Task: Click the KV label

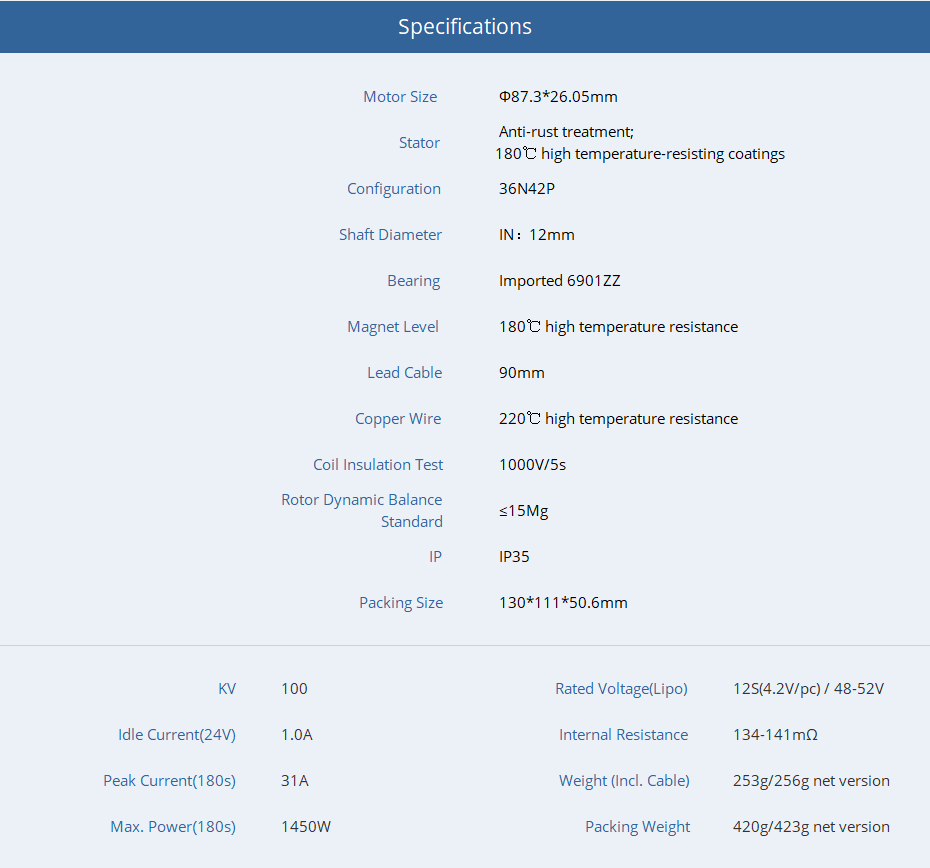Action: point(227,689)
